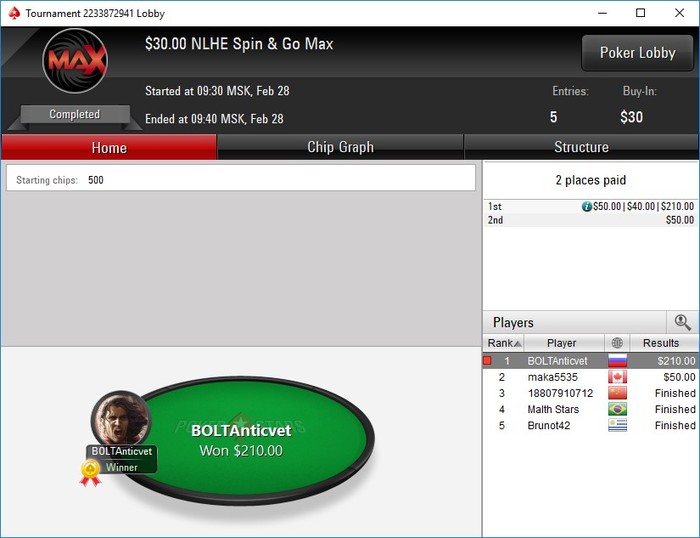Click the Russian flag next to BOLTAnticvet
The width and height of the screenshot is (700, 538).
tap(617, 361)
